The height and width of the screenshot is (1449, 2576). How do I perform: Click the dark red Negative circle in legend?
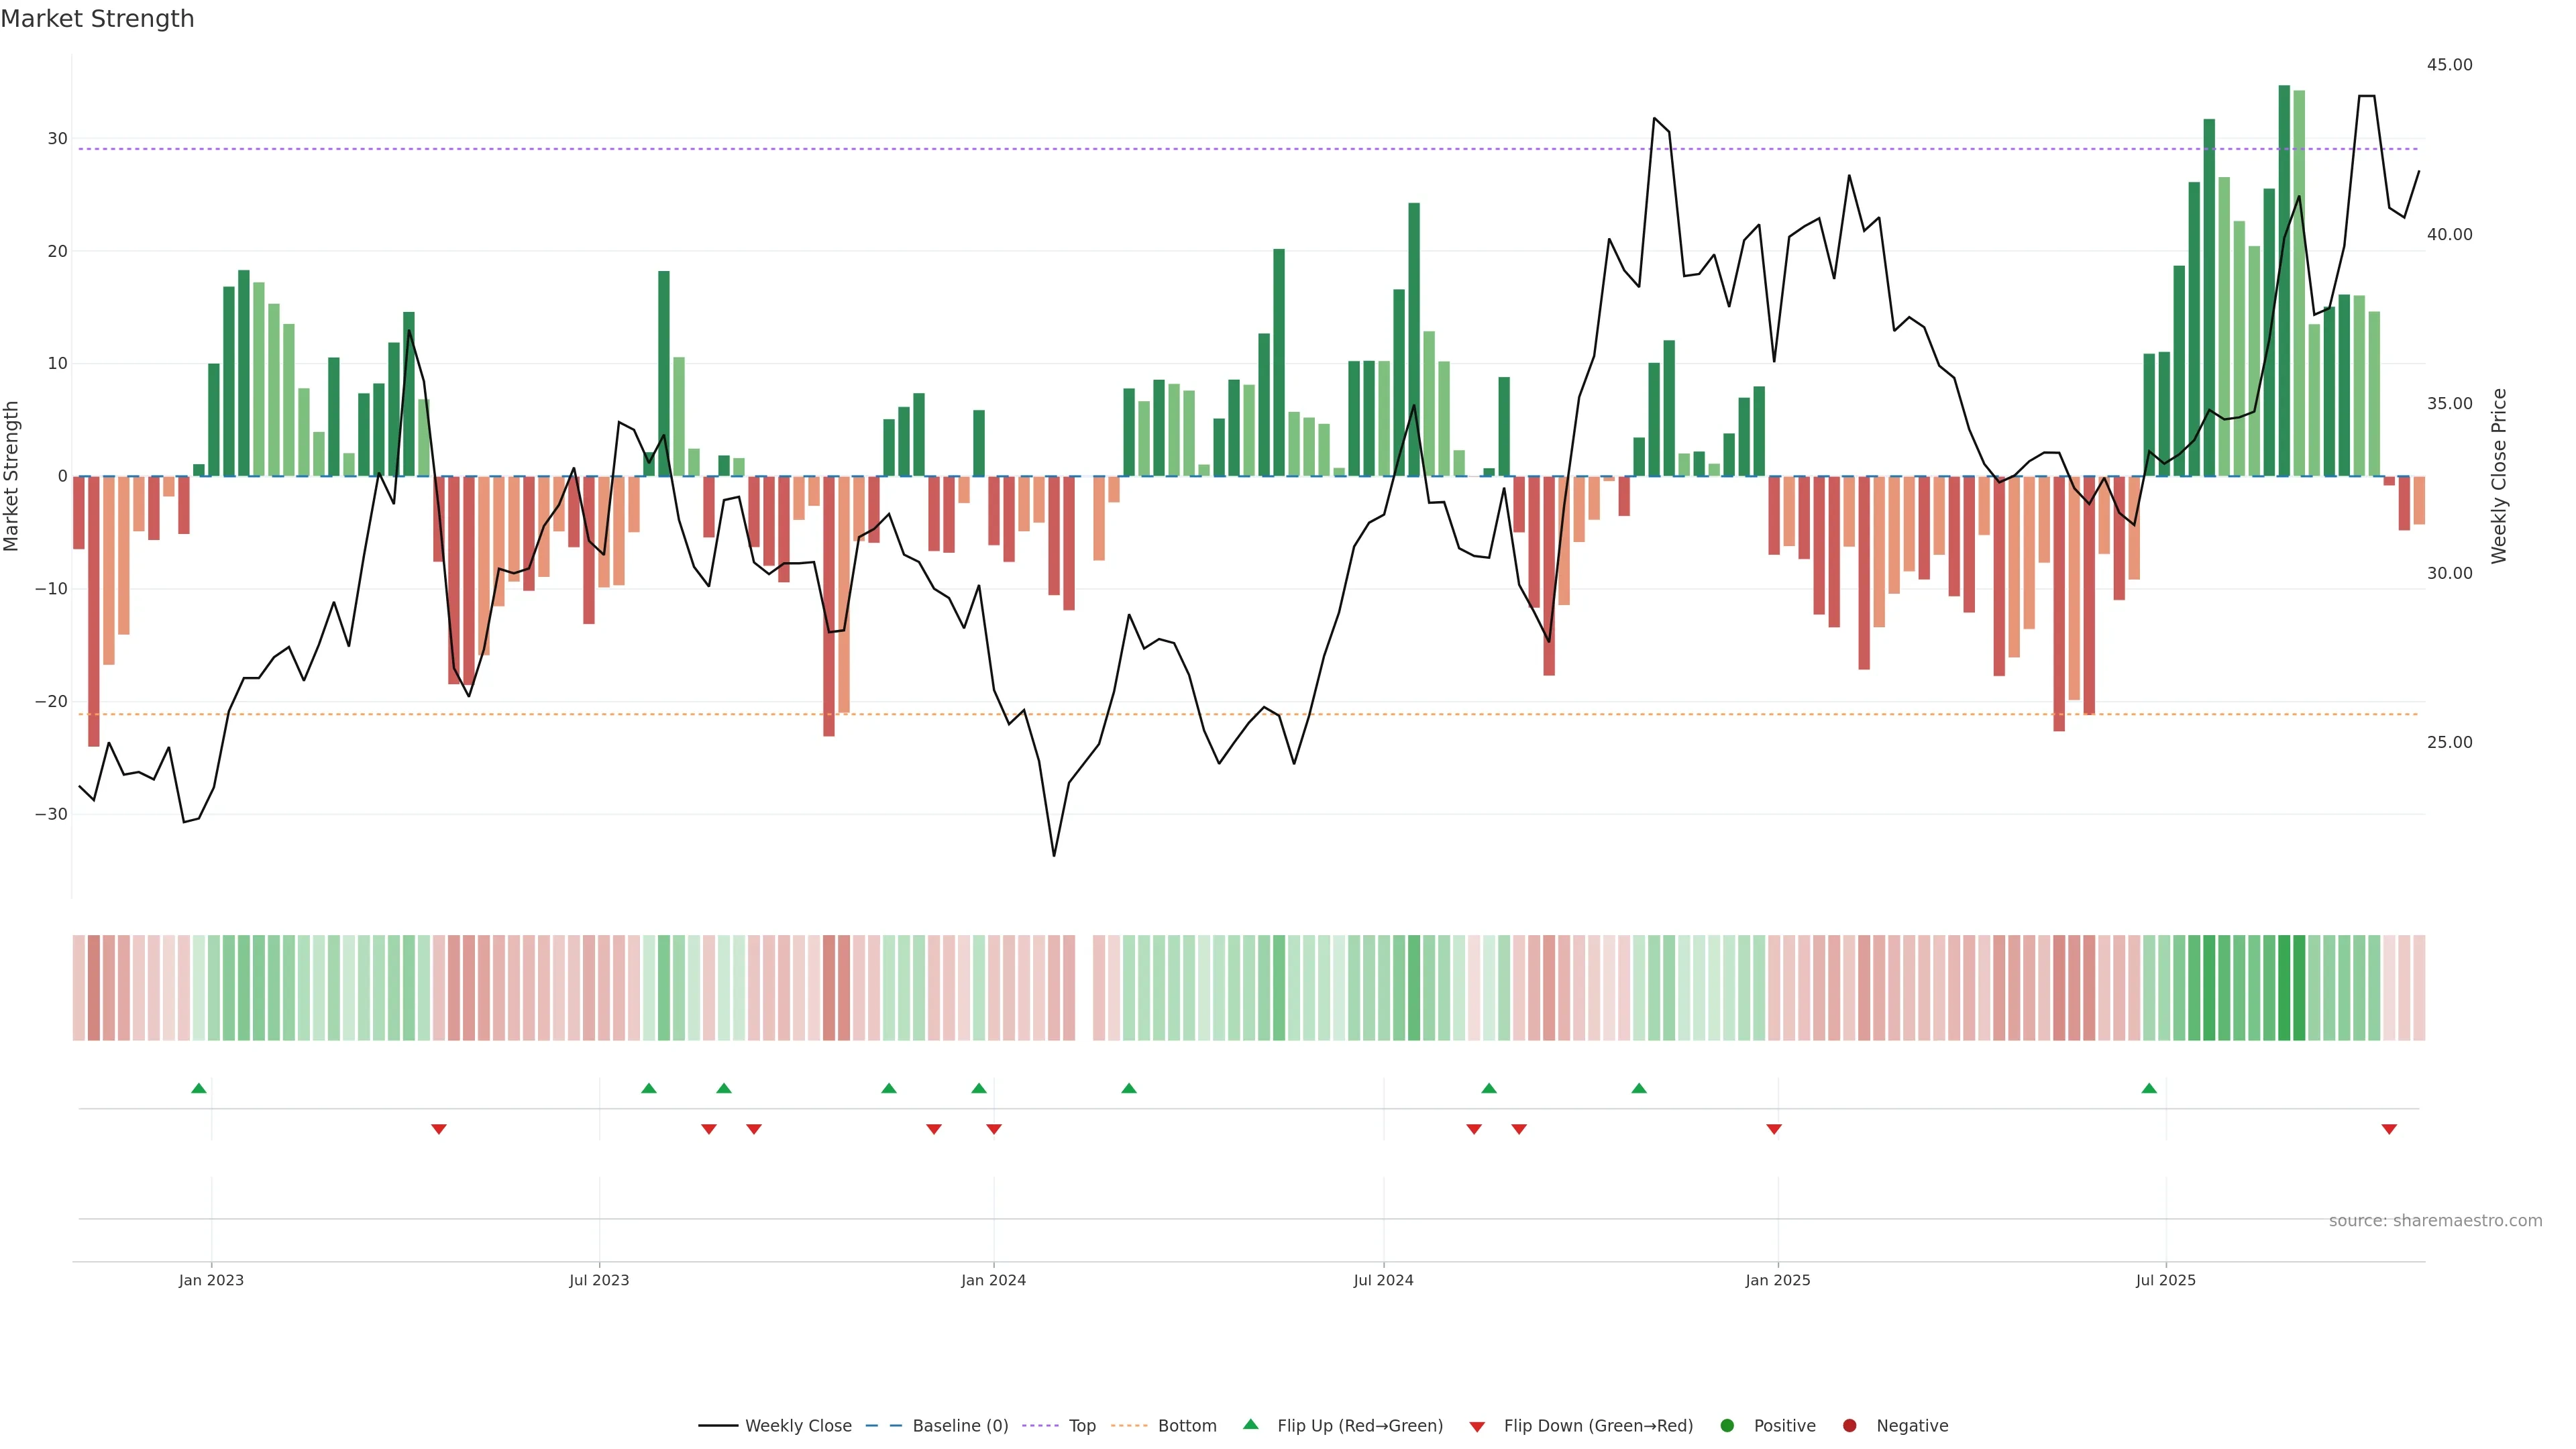pos(1849,1425)
